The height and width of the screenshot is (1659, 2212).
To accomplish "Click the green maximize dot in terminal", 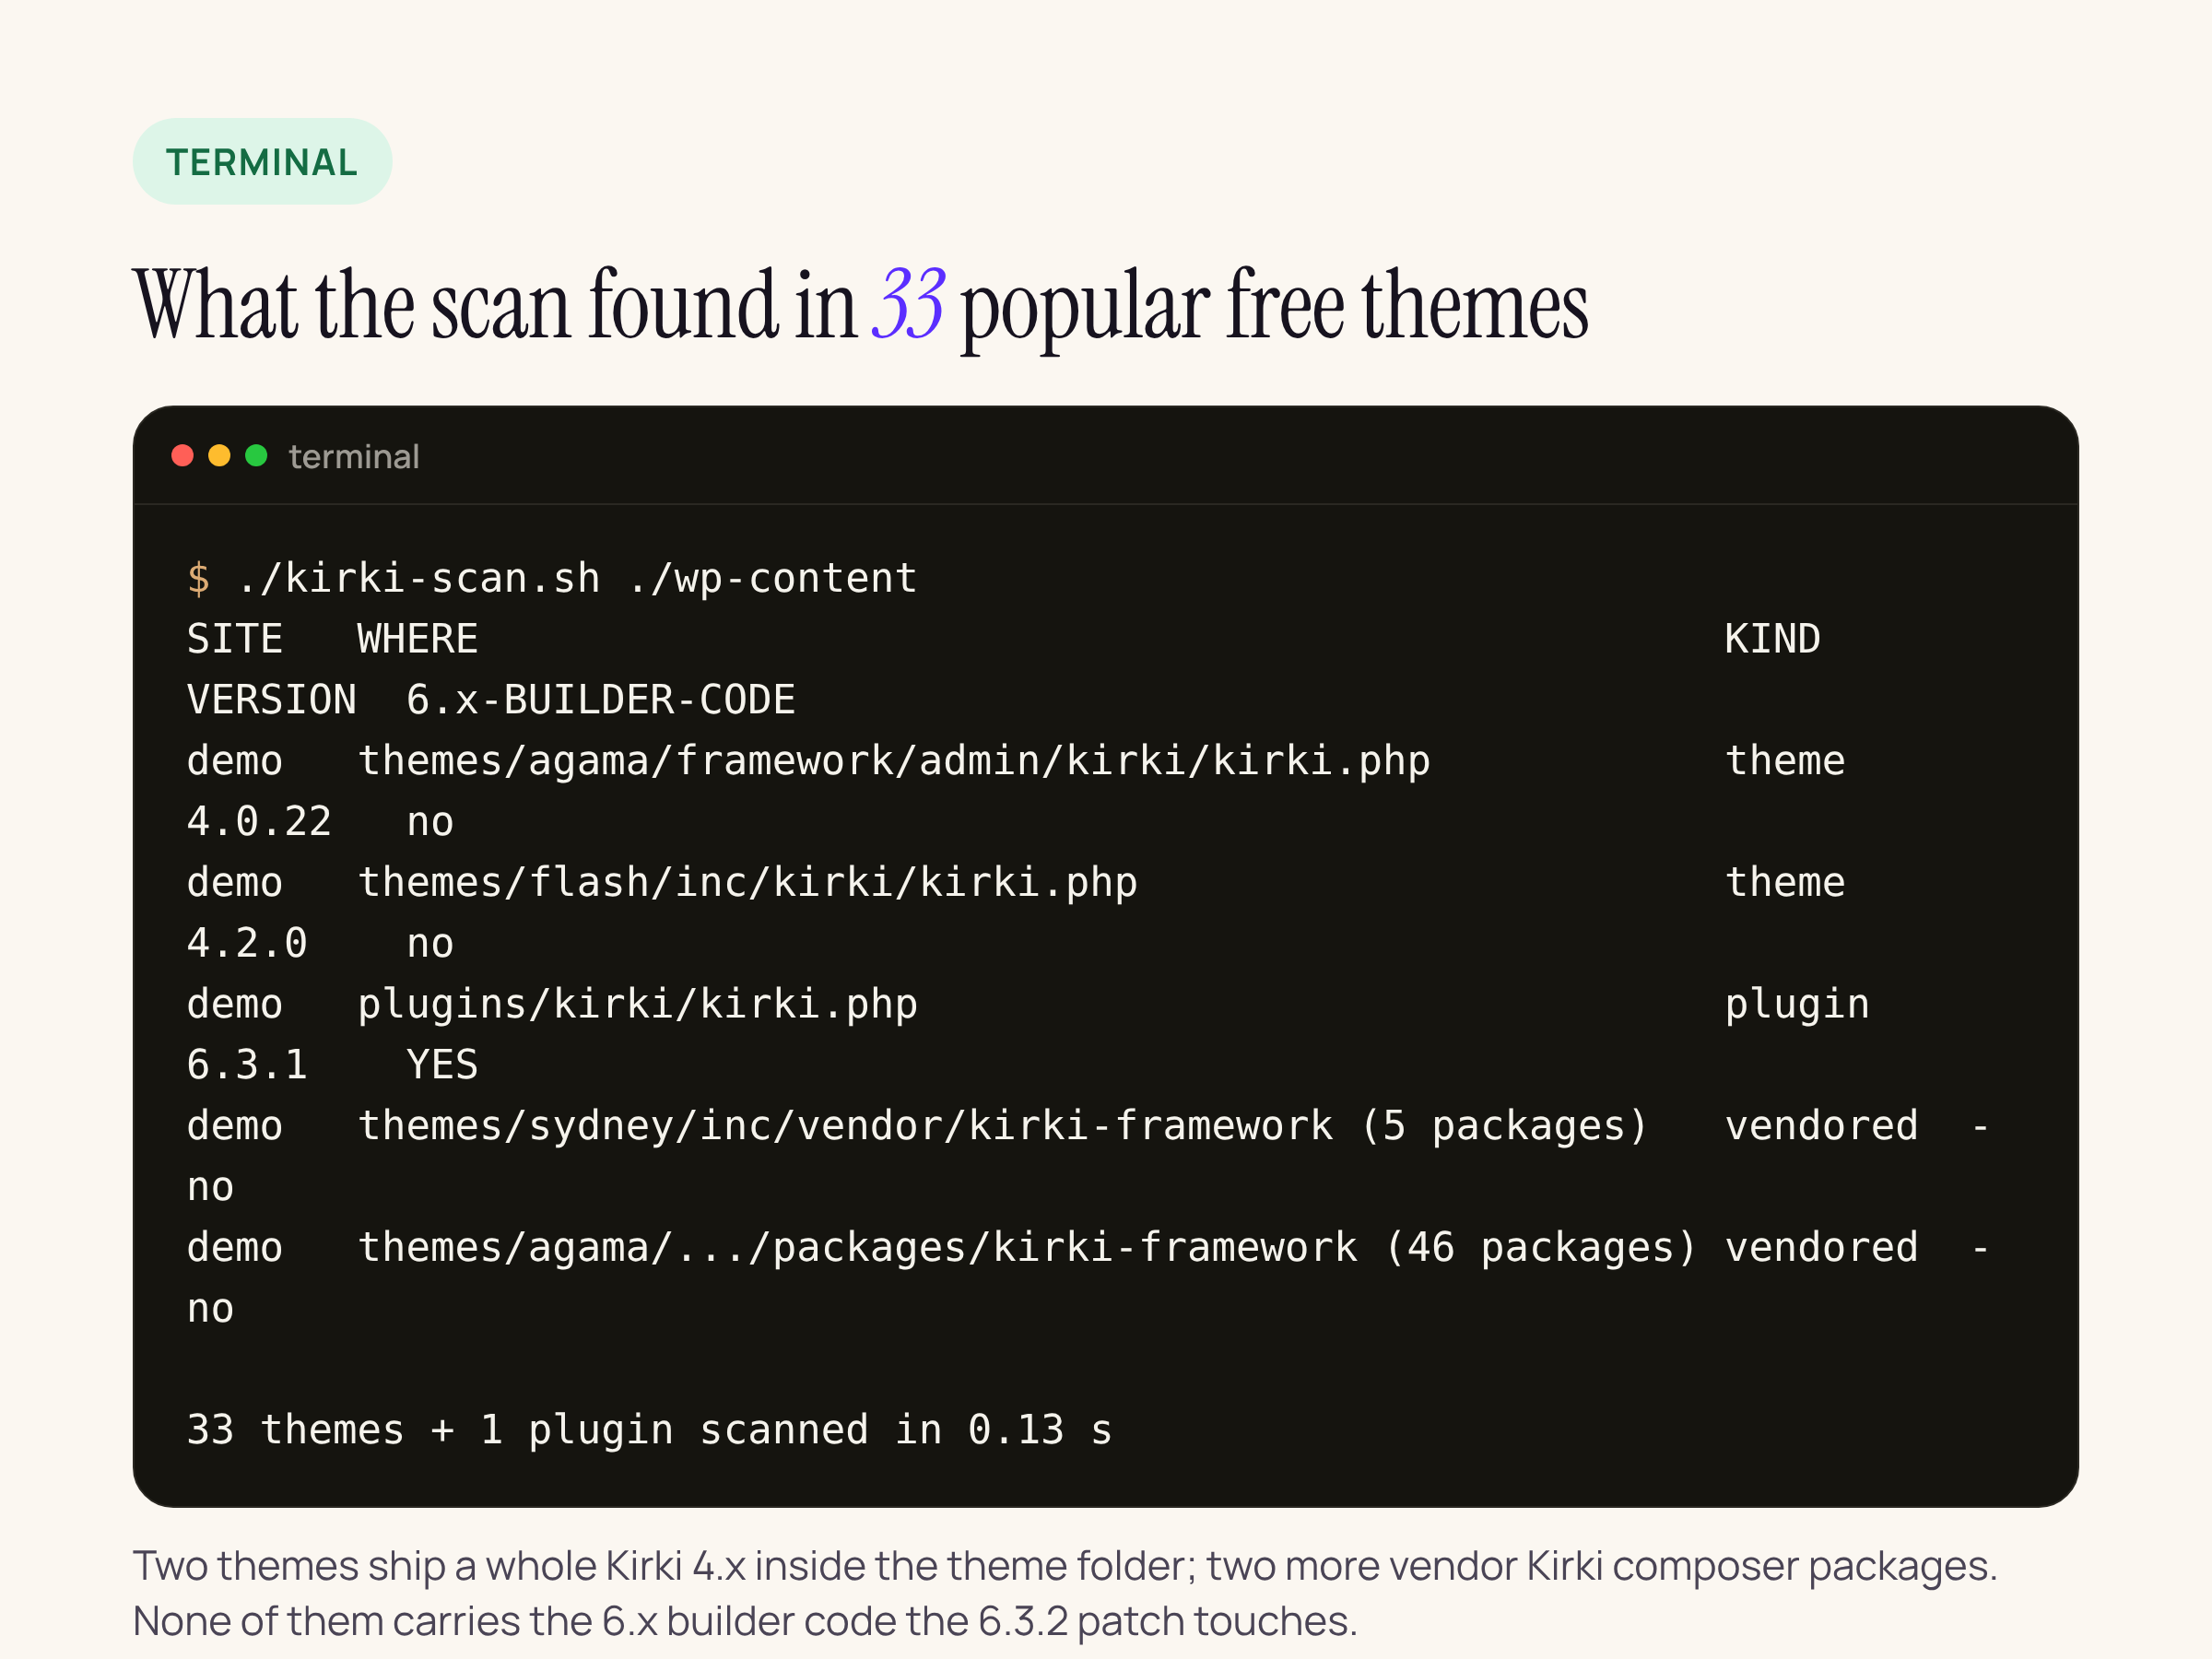I will (256, 456).
